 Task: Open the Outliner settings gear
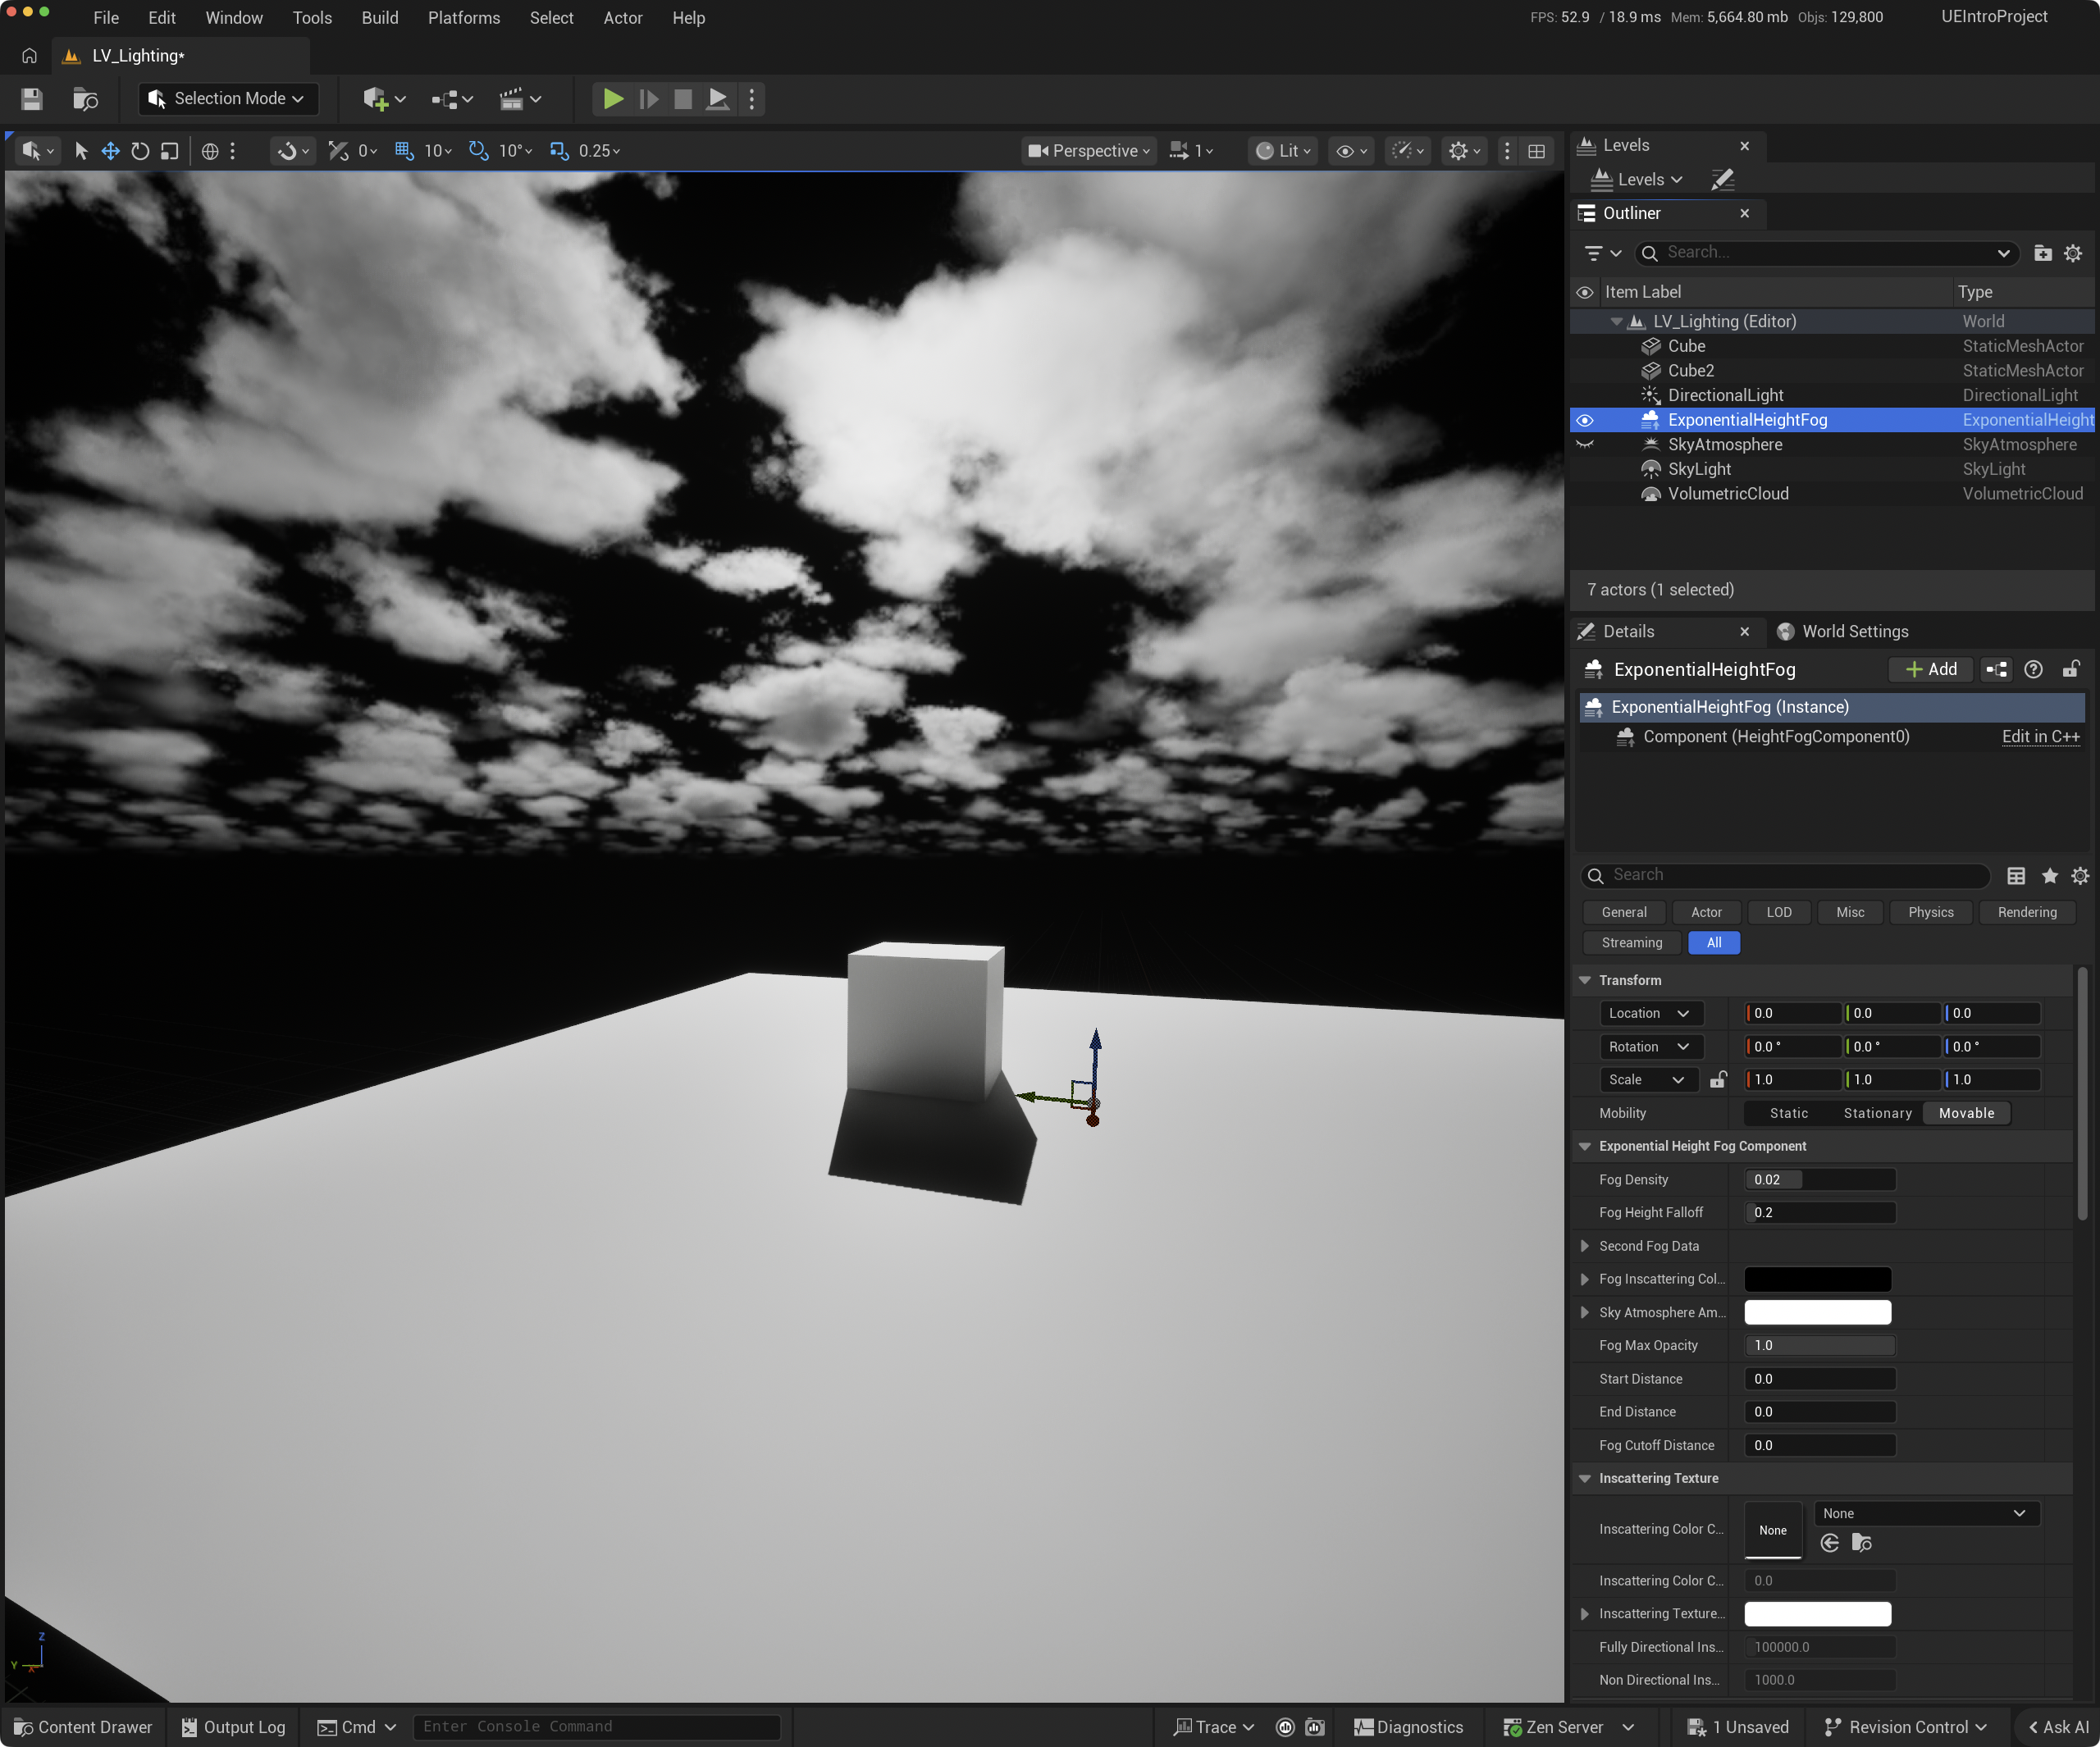click(x=2073, y=253)
